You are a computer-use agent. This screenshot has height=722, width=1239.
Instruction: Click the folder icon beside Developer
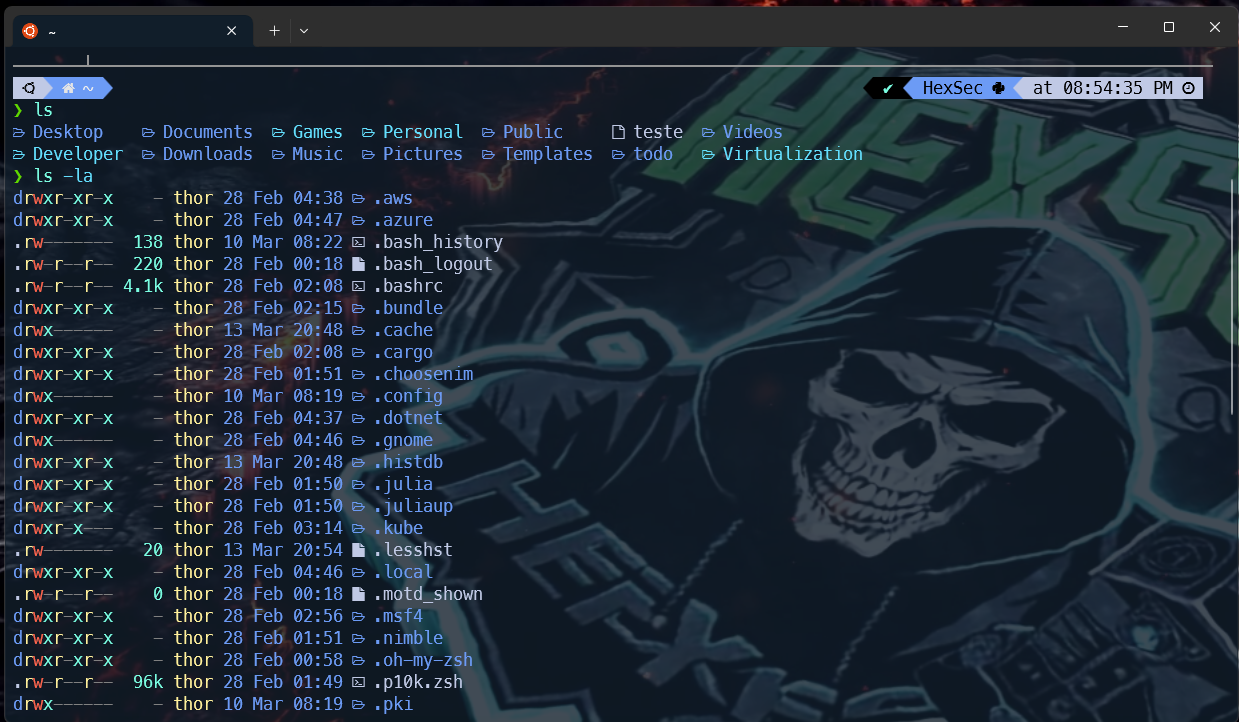coord(20,154)
